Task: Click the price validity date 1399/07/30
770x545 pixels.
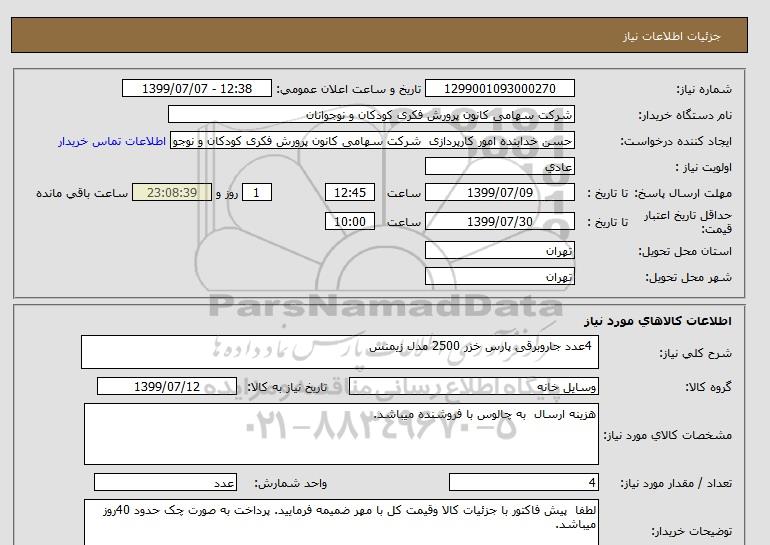Action: (x=499, y=221)
